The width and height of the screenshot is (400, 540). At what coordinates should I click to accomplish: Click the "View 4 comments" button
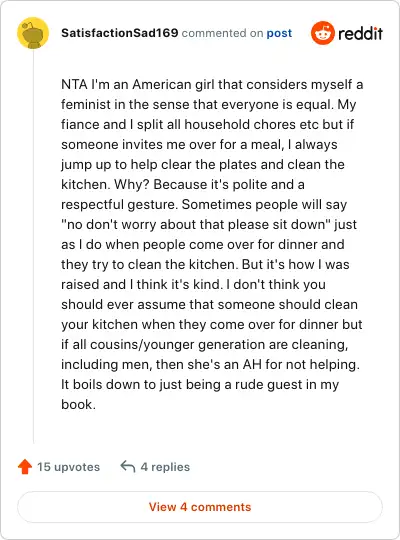tap(200, 507)
